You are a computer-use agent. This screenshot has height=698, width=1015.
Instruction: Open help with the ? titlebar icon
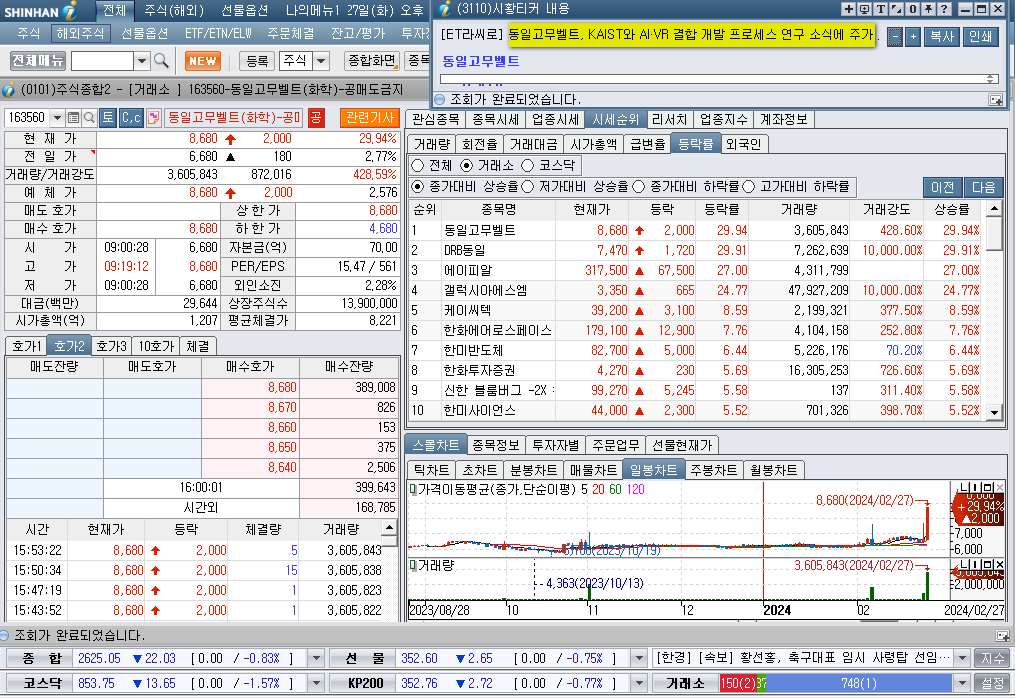point(944,9)
